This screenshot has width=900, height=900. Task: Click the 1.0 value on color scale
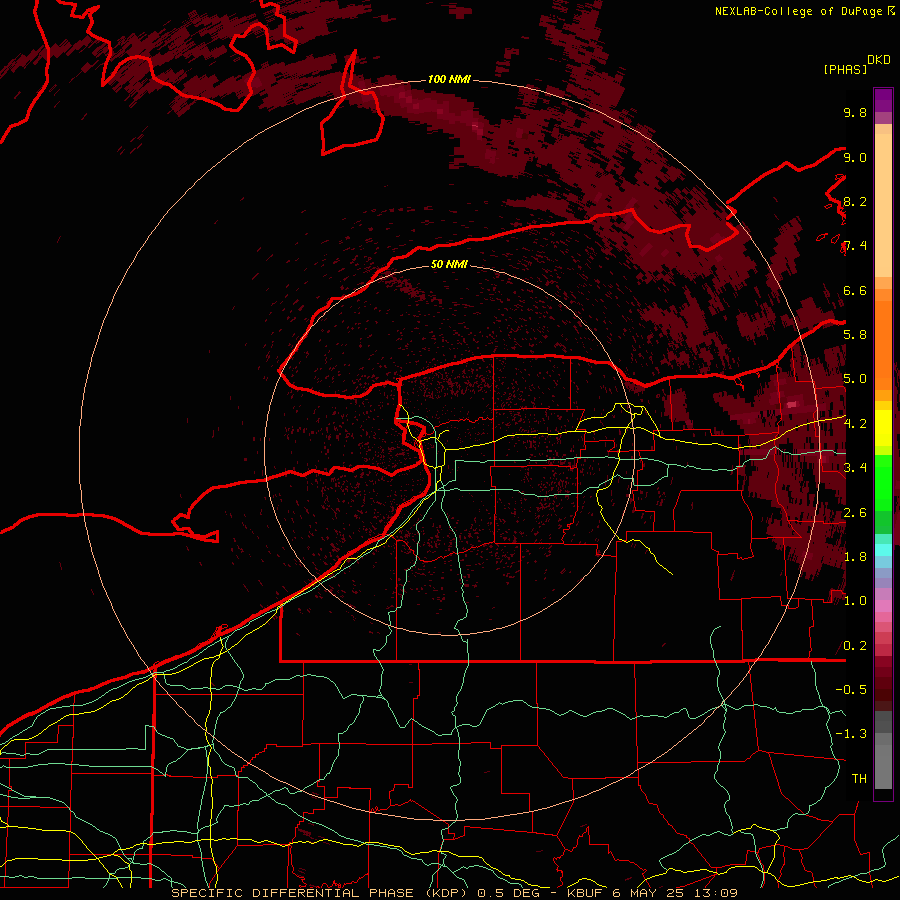[x=855, y=601]
